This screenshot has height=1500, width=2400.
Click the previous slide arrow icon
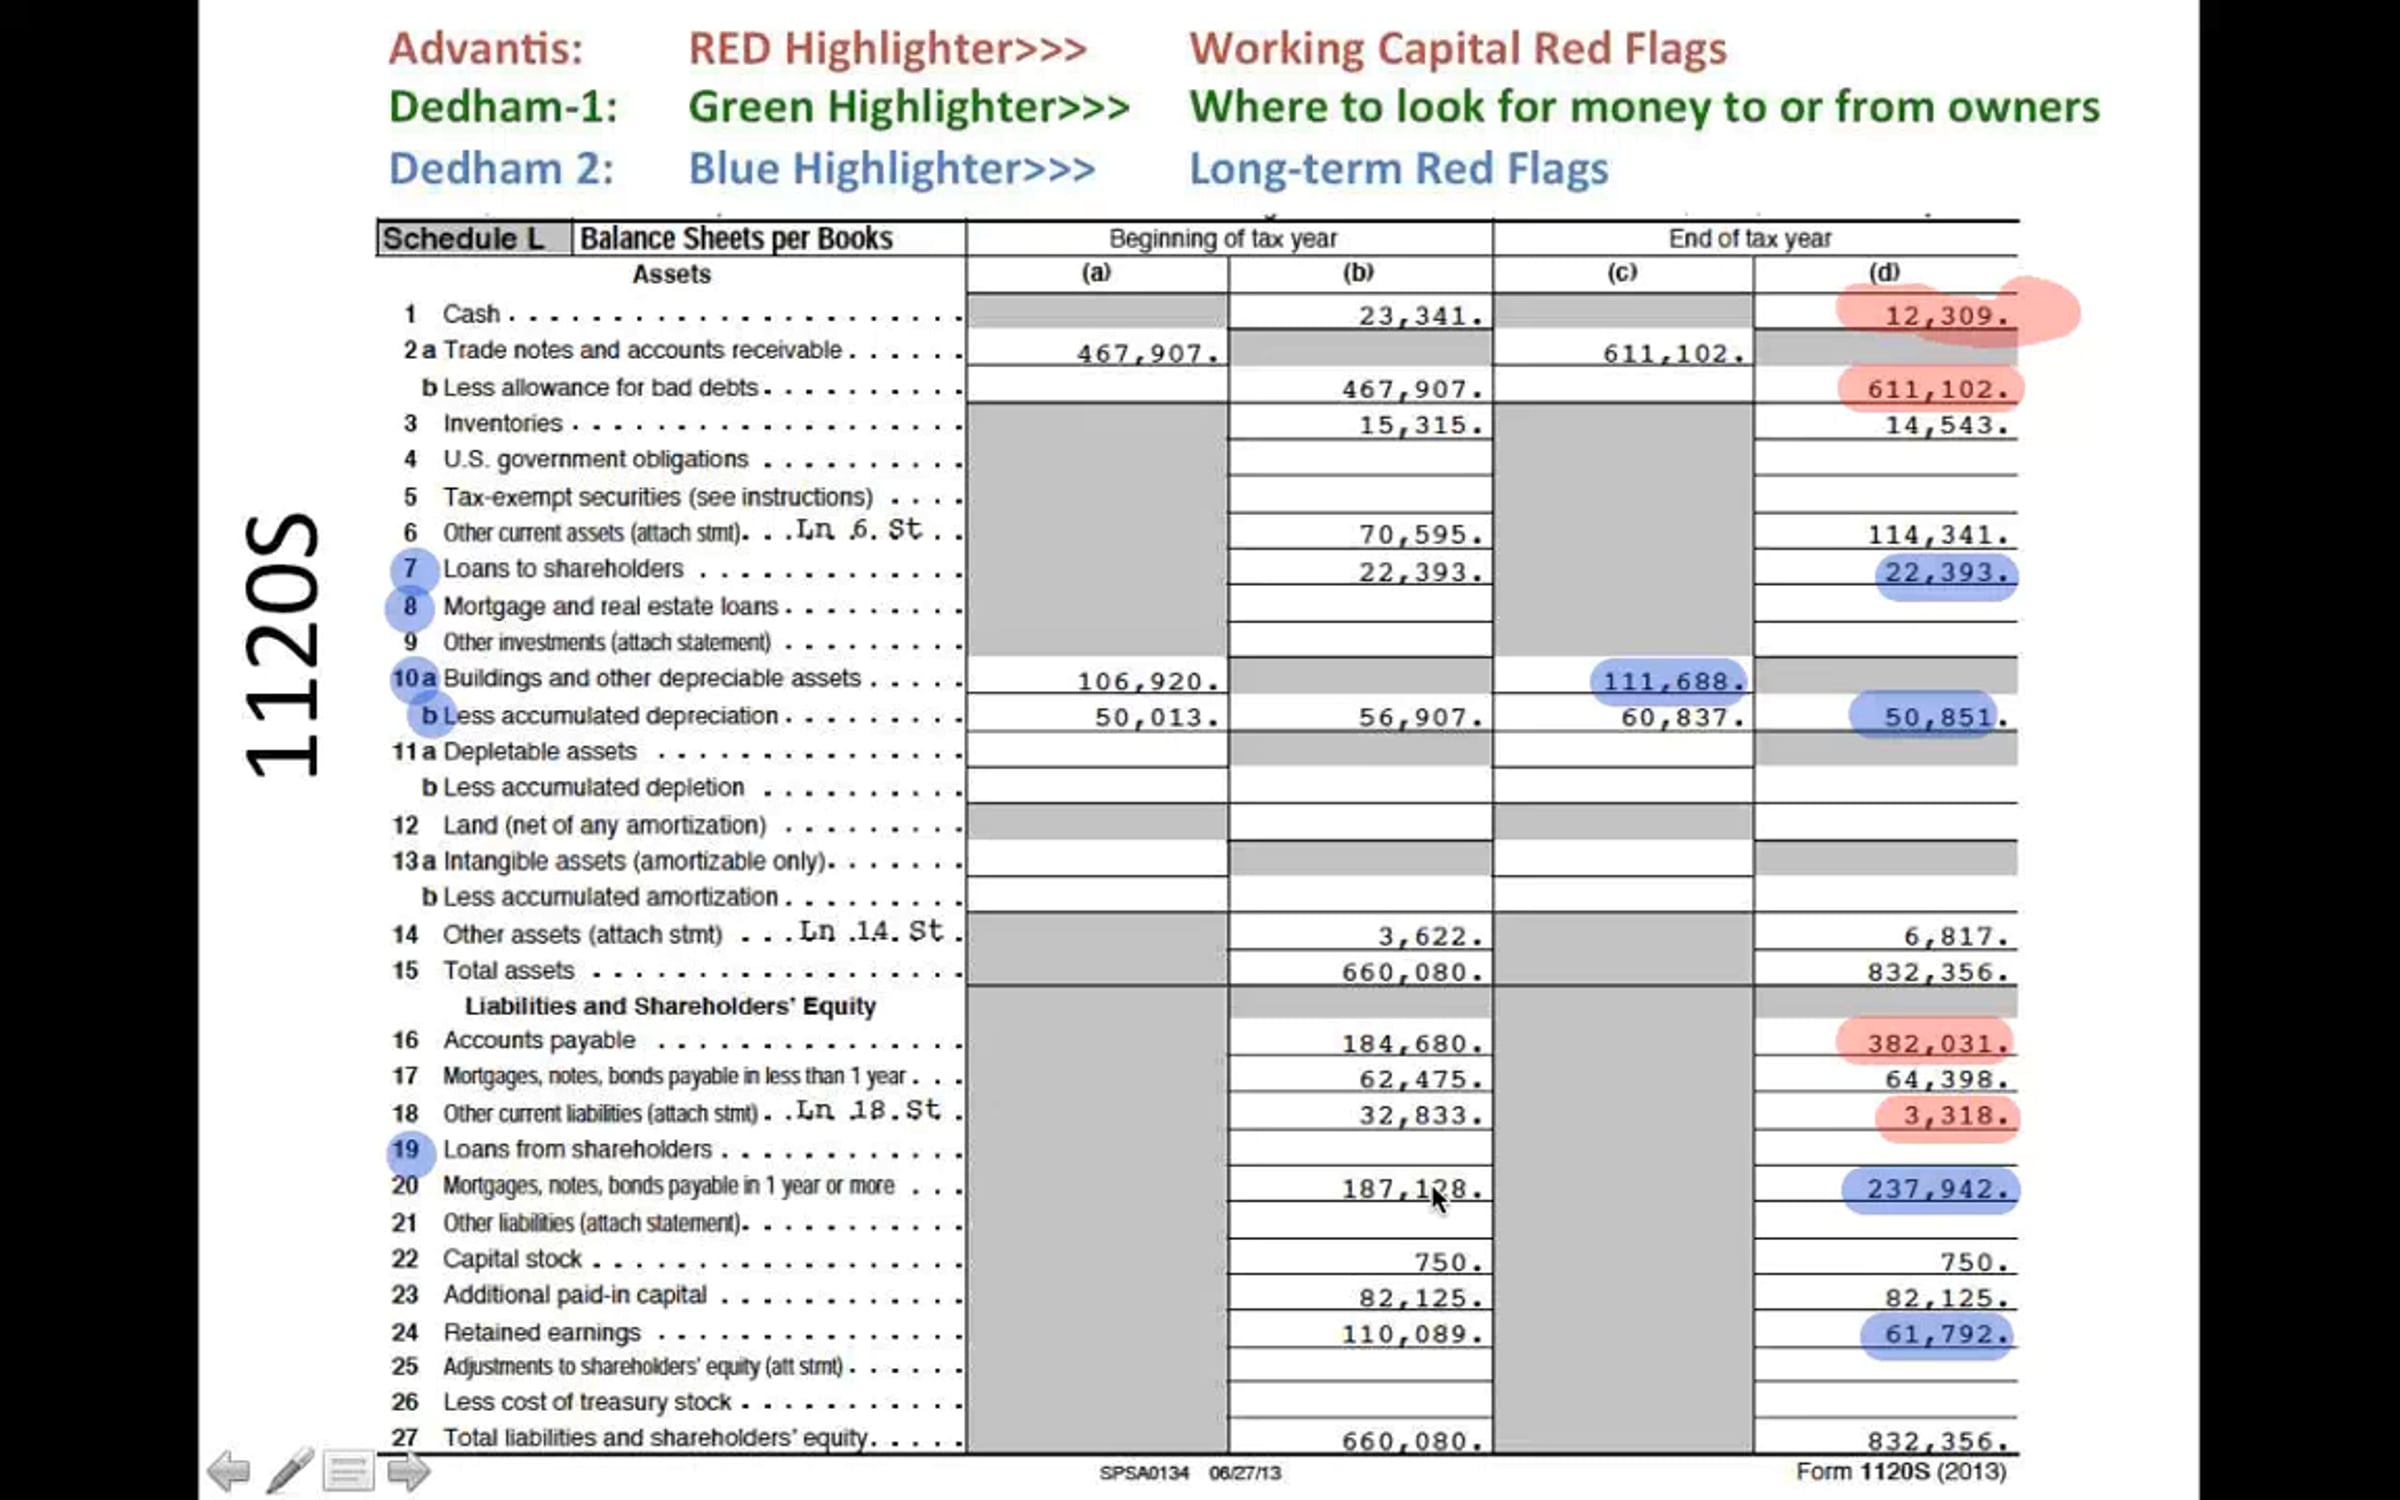pos(229,1472)
